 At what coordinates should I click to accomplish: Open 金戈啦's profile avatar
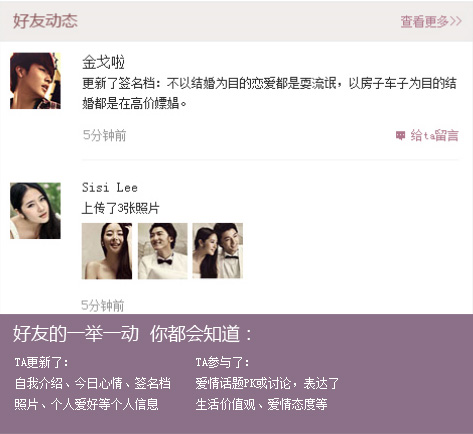tap(35, 81)
